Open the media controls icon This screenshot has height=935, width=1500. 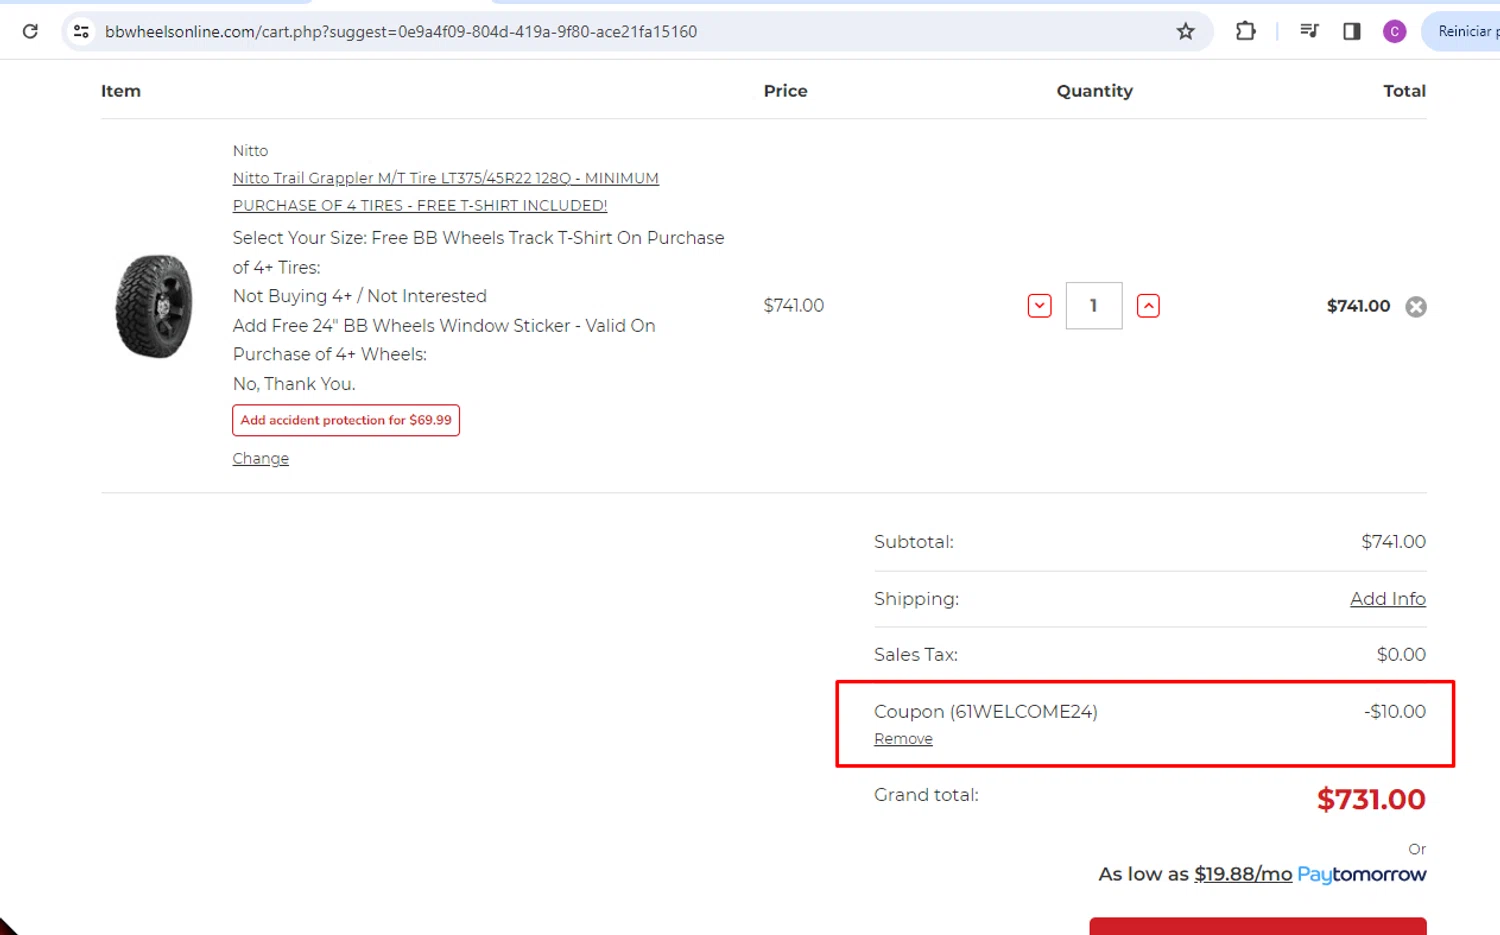(1309, 31)
